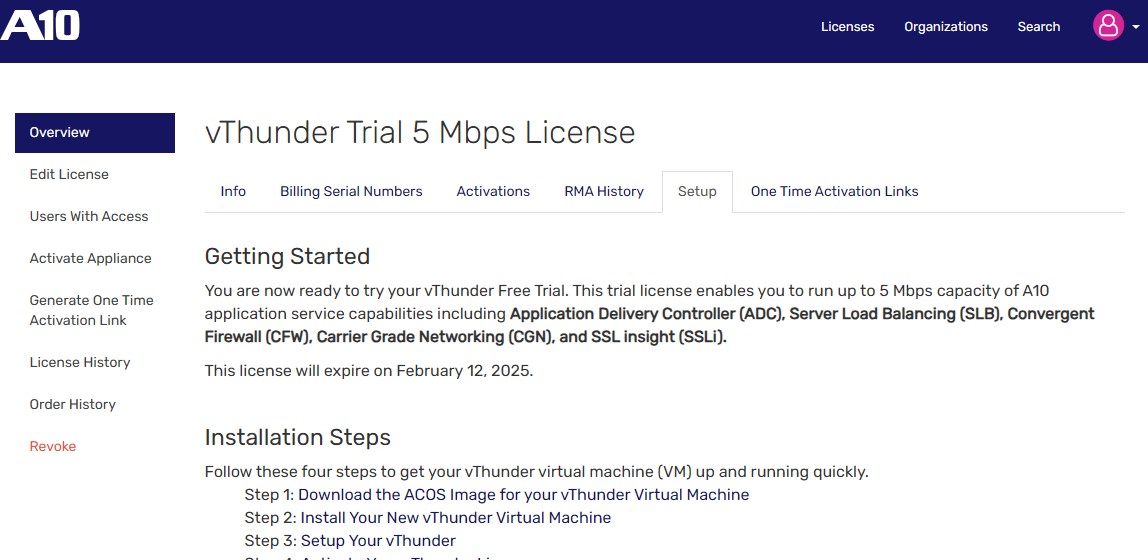
Task: View License History in the sidebar
Action: pyautogui.click(x=80, y=362)
